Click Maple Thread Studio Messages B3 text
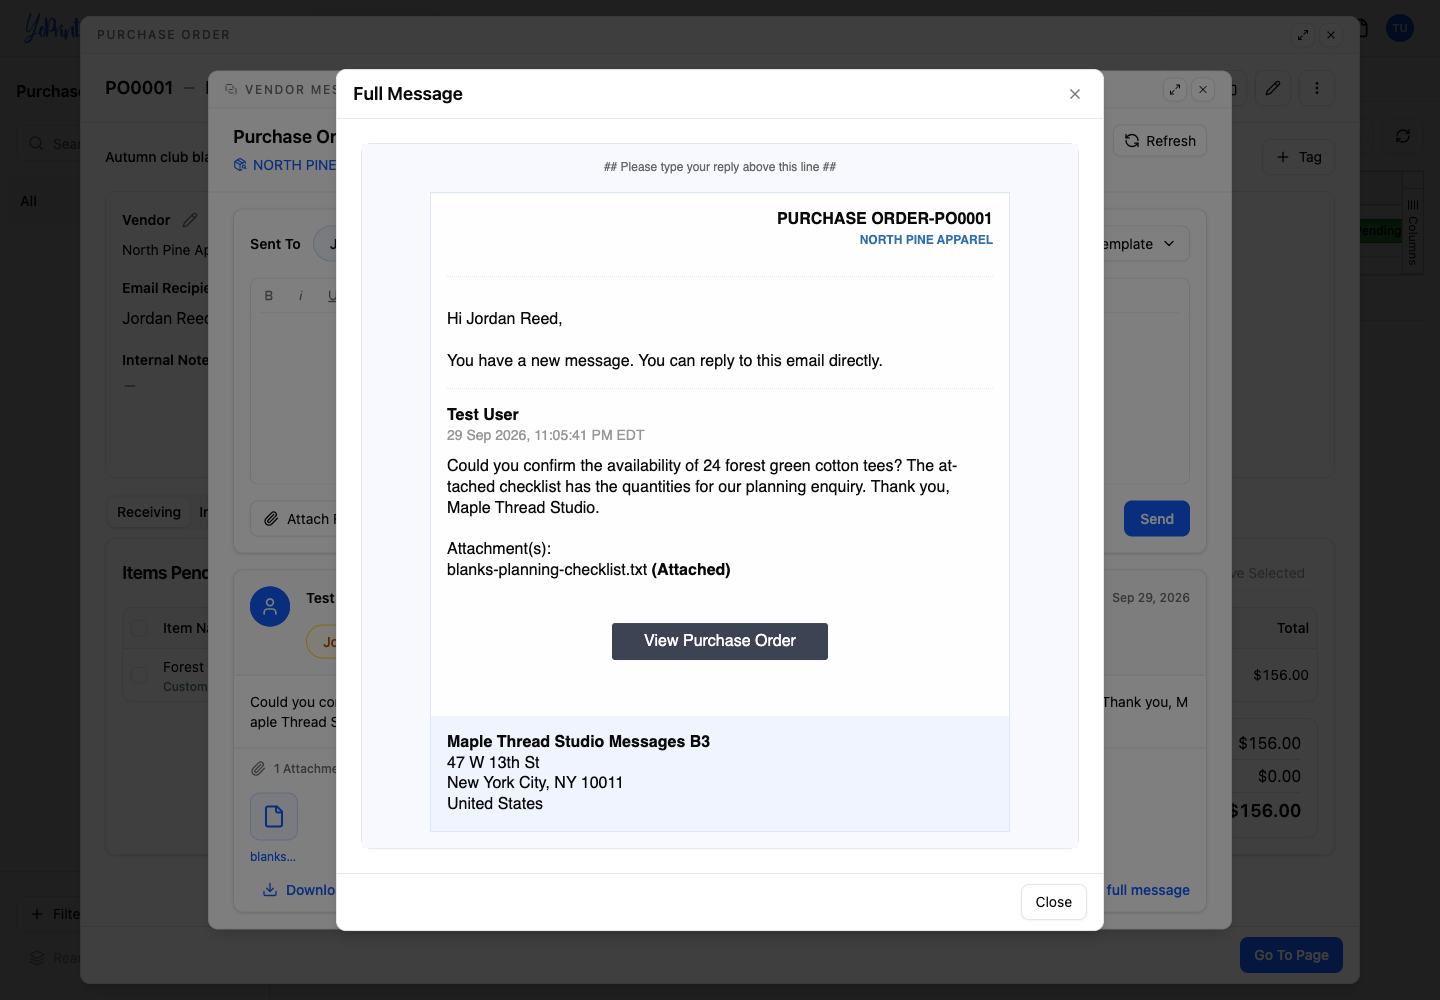 578,741
